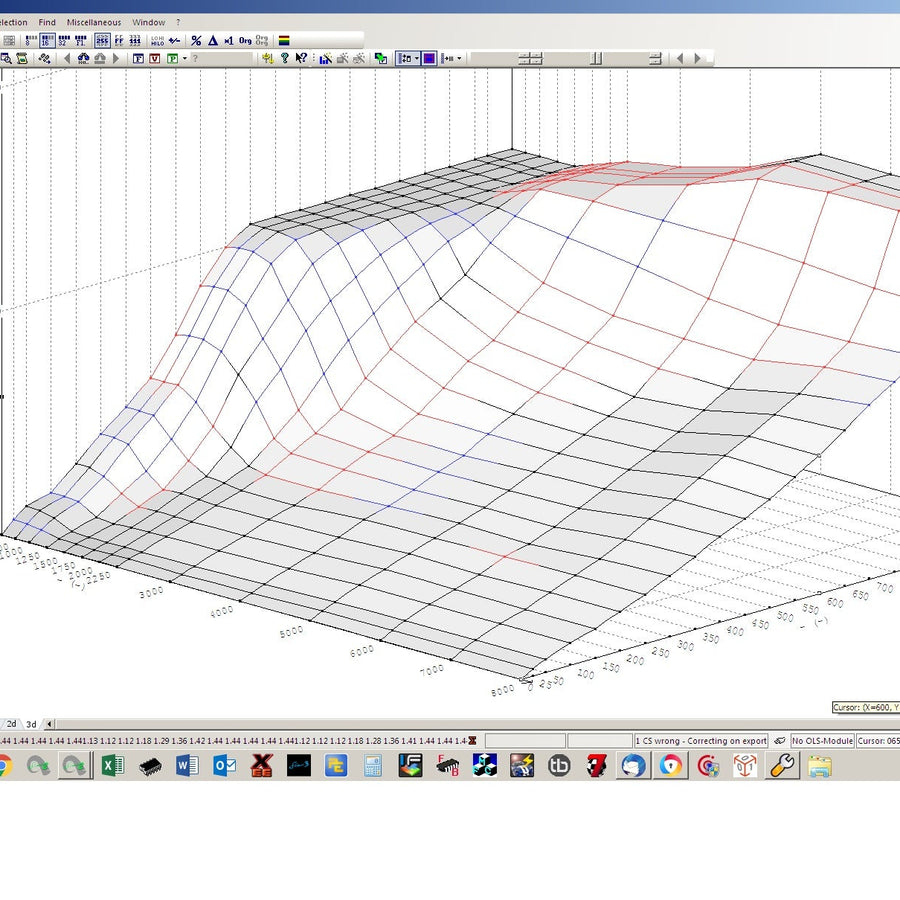The height and width of the screenshot is (900, 900).
Task: Open the Find menu
Action: click(47, 22)
